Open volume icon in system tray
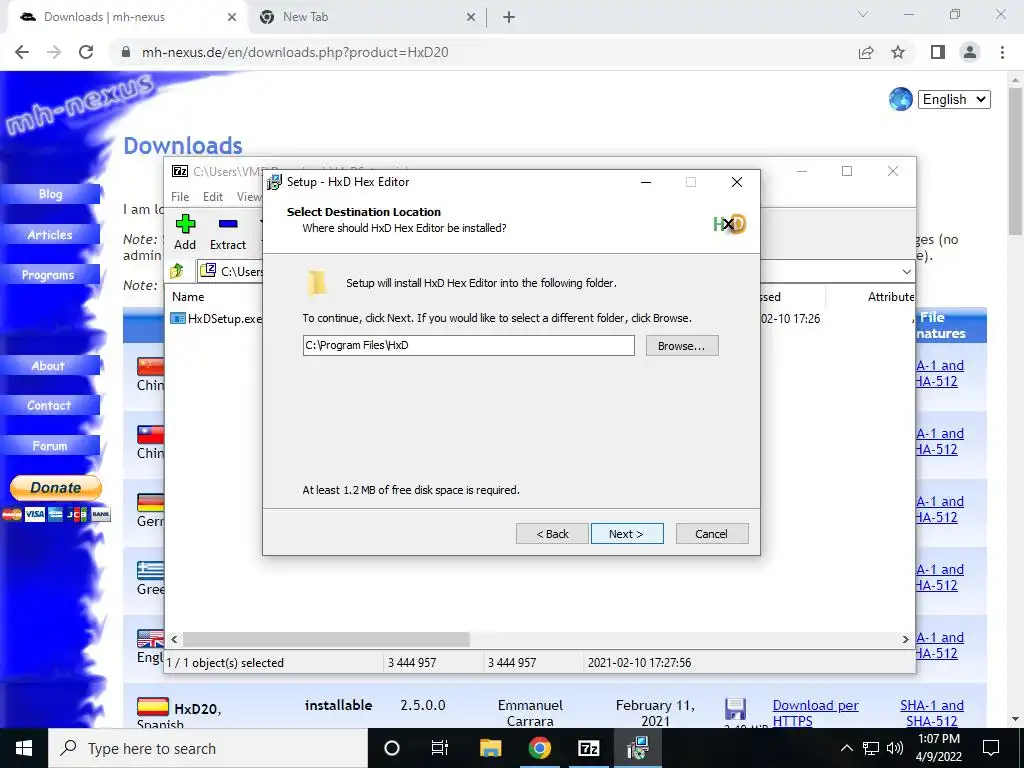The height and width of the screenshot is (768, 1024). [x=895, y=748]
